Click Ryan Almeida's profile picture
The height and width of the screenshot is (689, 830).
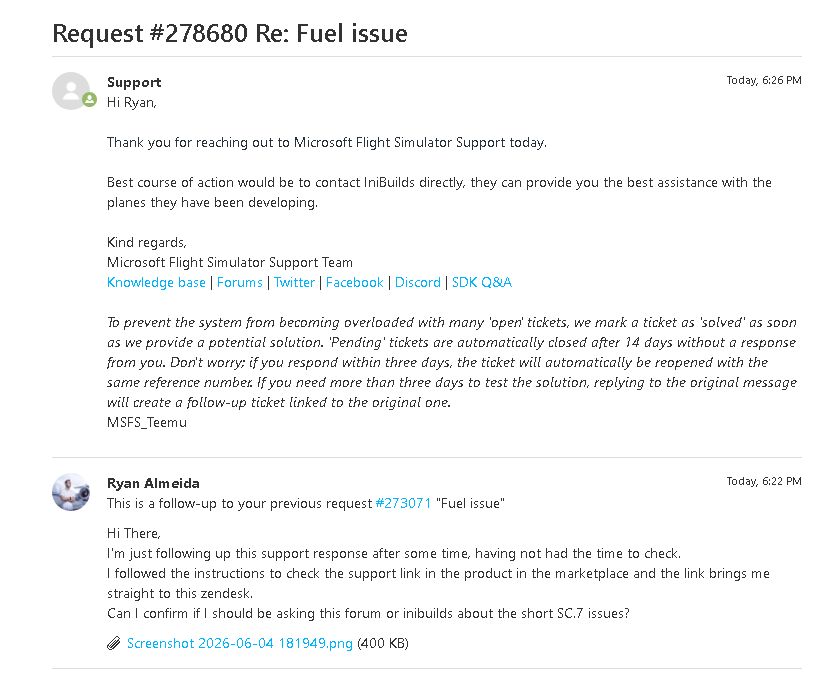tap(71, 492)
